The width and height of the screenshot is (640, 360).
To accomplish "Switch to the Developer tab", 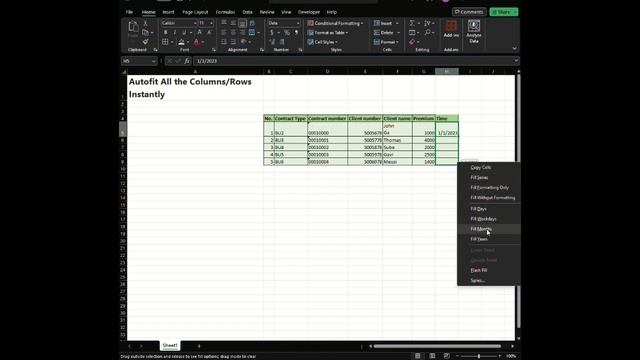I will [309, 12].
